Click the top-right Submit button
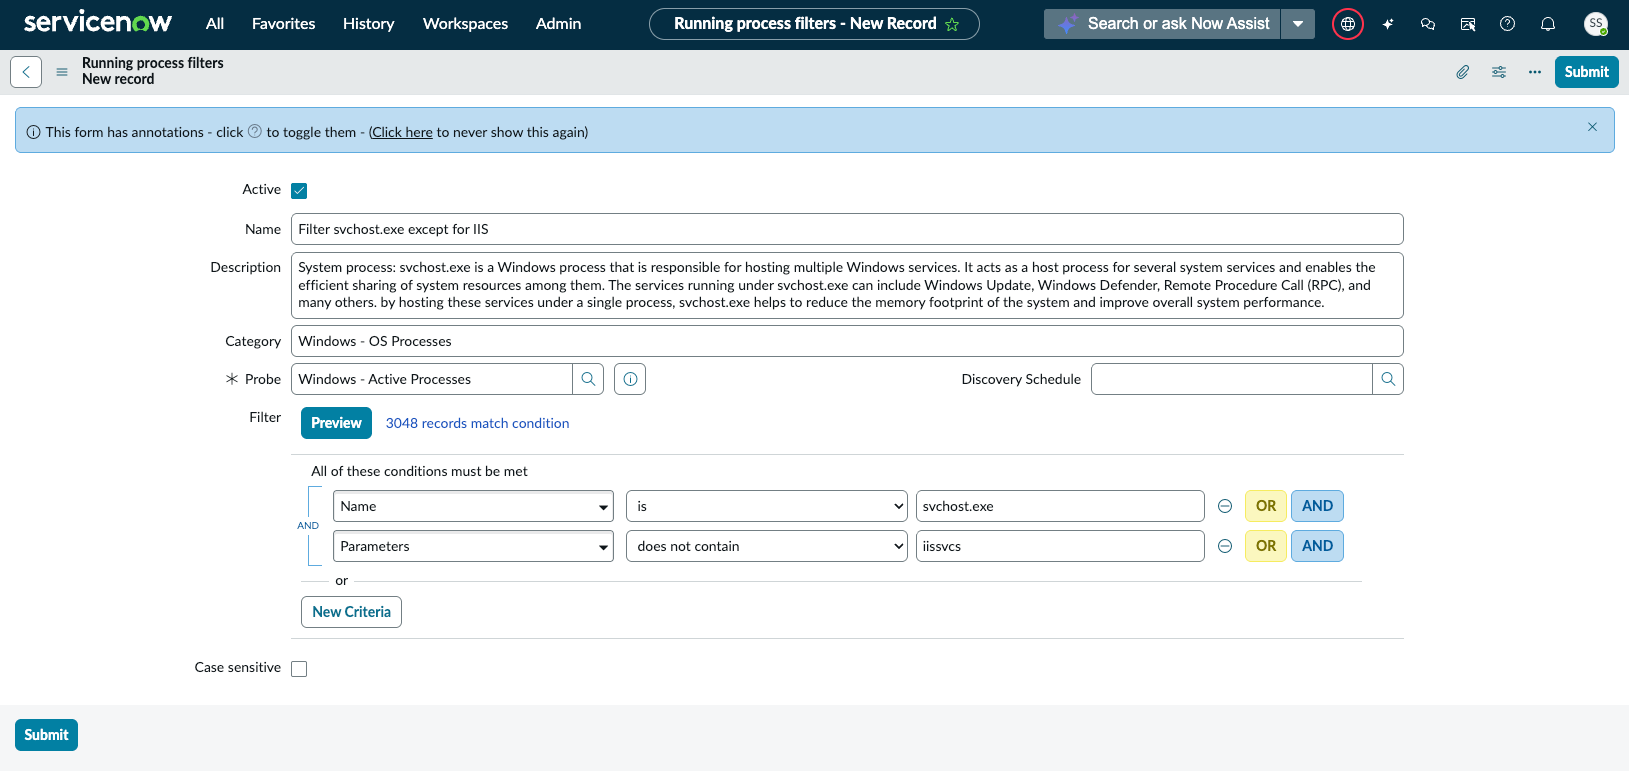The width and height of the screenshot is (1629, 771). [1587, 72]
